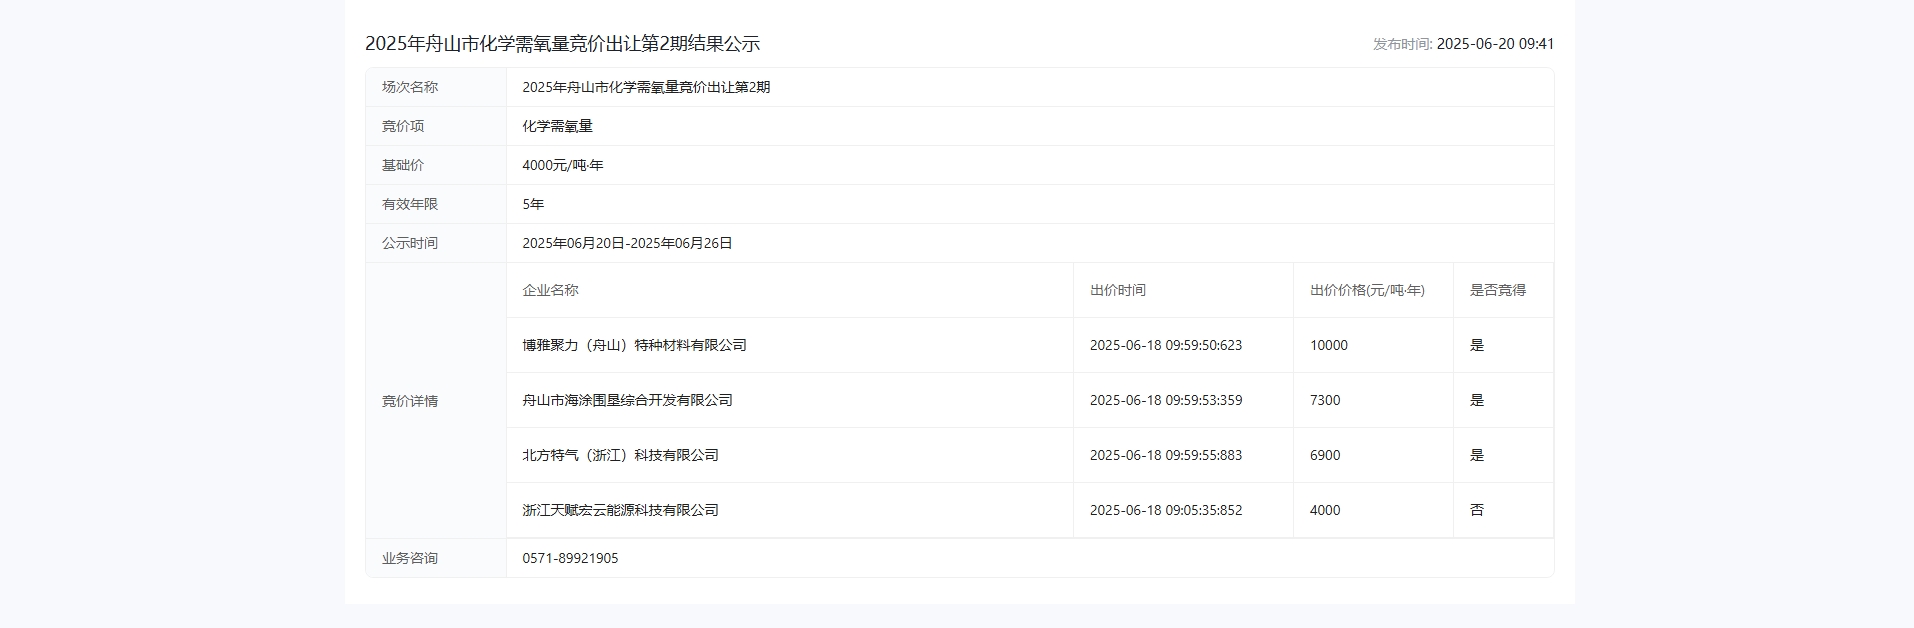Click bid time 2025-06-18 09:59:50:623

[1166, 345]
